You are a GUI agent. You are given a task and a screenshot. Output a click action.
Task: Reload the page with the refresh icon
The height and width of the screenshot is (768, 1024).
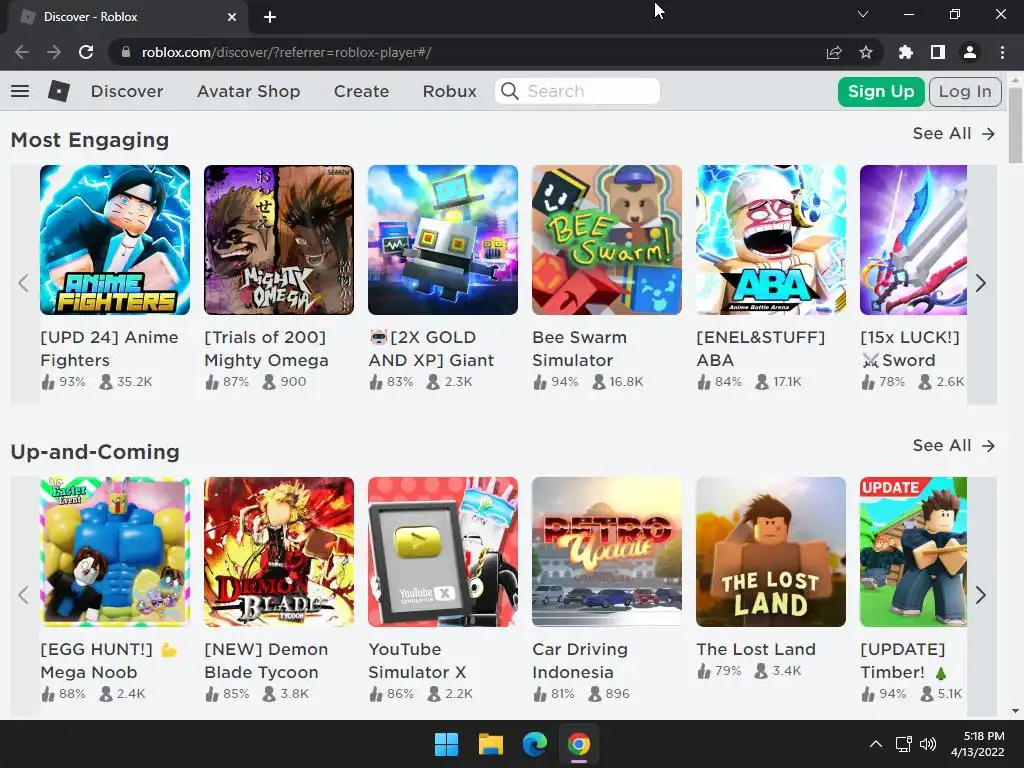coord(86,52)
